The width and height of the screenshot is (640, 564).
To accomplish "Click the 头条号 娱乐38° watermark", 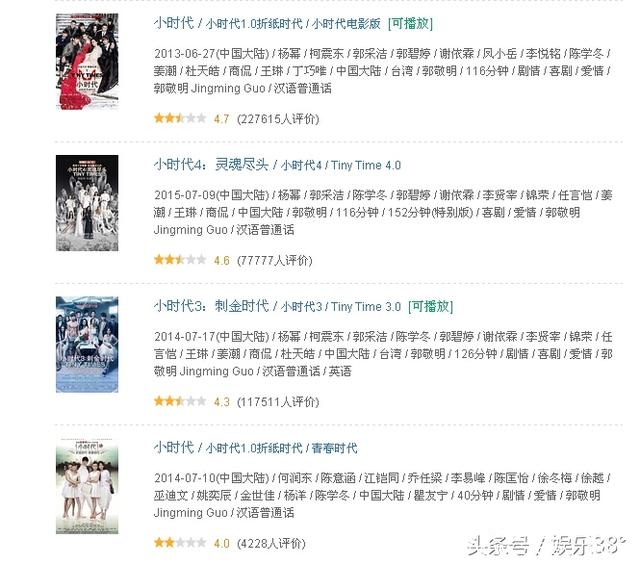I will pyautogui.click(x=547, y=545).
